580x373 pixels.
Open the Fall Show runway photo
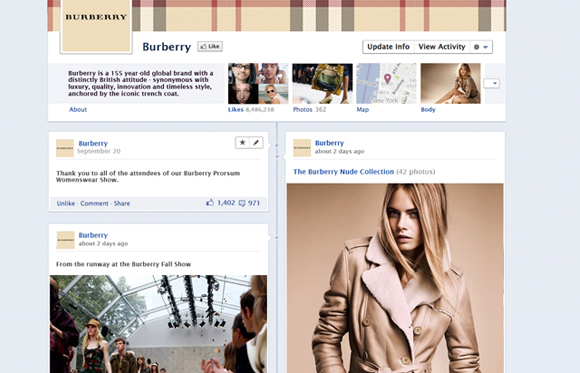point(158,324)
